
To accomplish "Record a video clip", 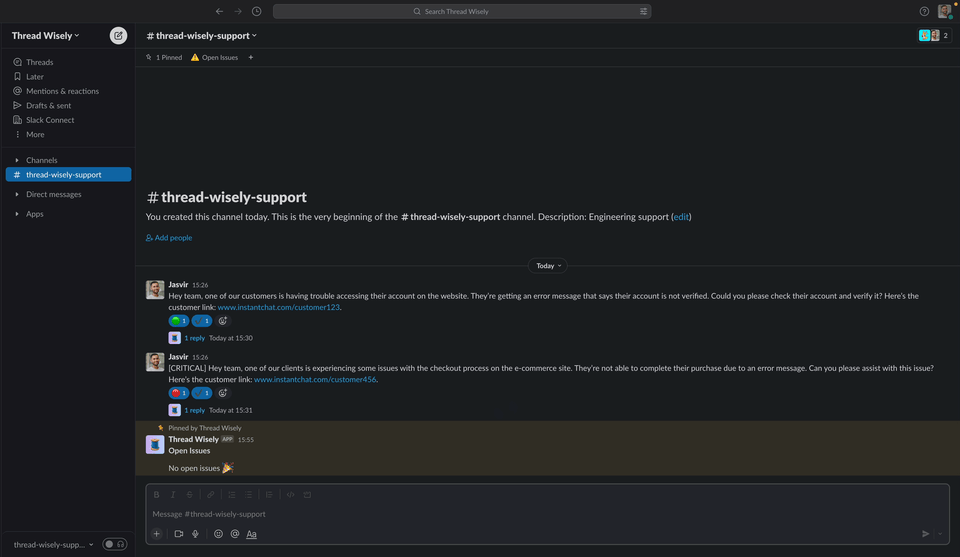I will [x=179, y=534].
